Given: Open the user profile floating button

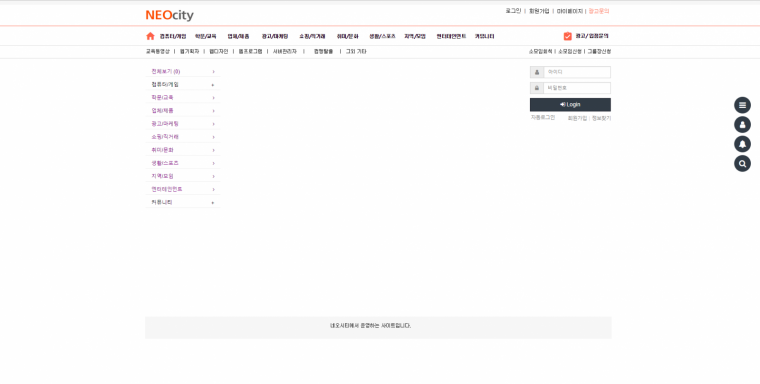Looking at the screenshot, I should 742,125.
